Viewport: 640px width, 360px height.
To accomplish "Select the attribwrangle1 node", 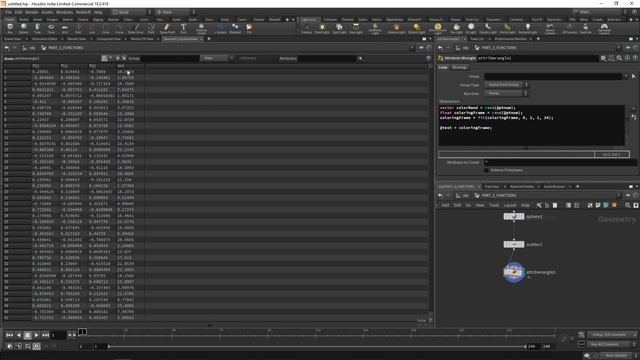I will 514,272.
